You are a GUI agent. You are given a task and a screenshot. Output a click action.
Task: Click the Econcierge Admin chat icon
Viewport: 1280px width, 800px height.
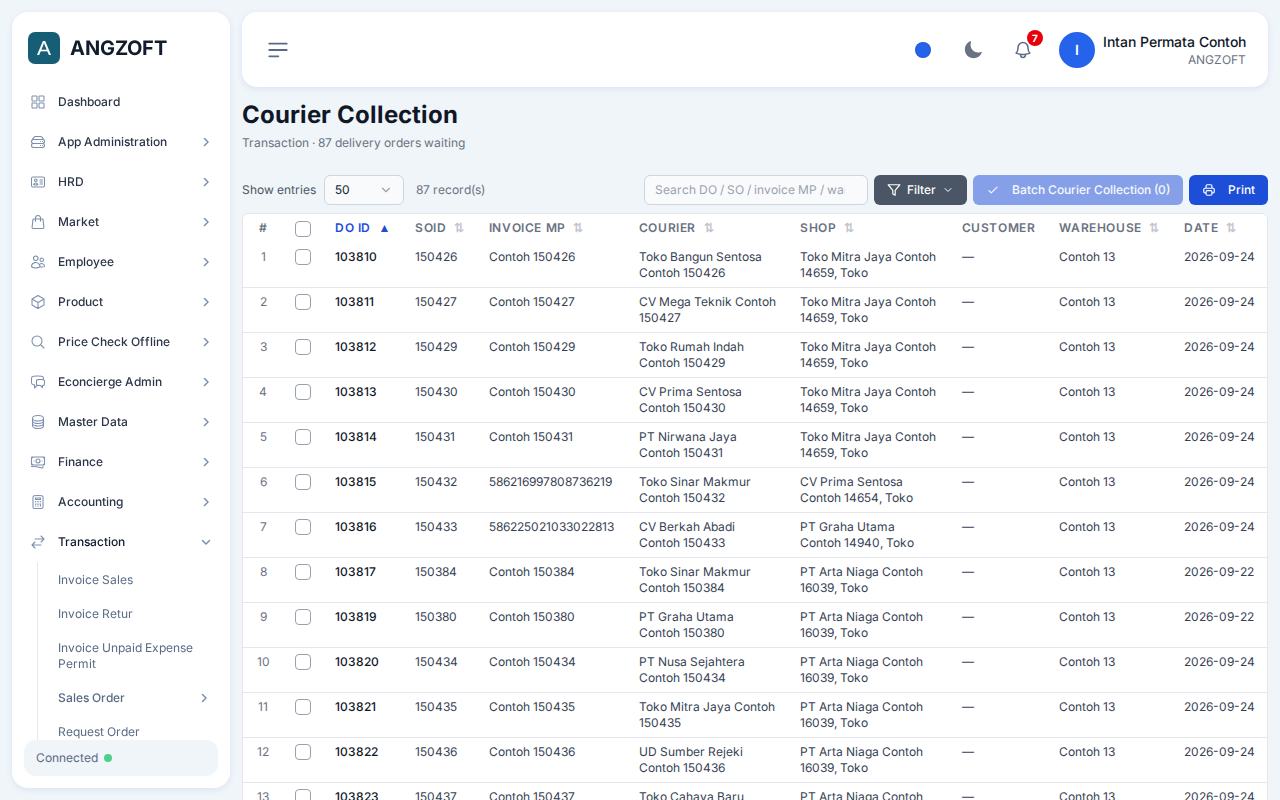coord(38,382)
